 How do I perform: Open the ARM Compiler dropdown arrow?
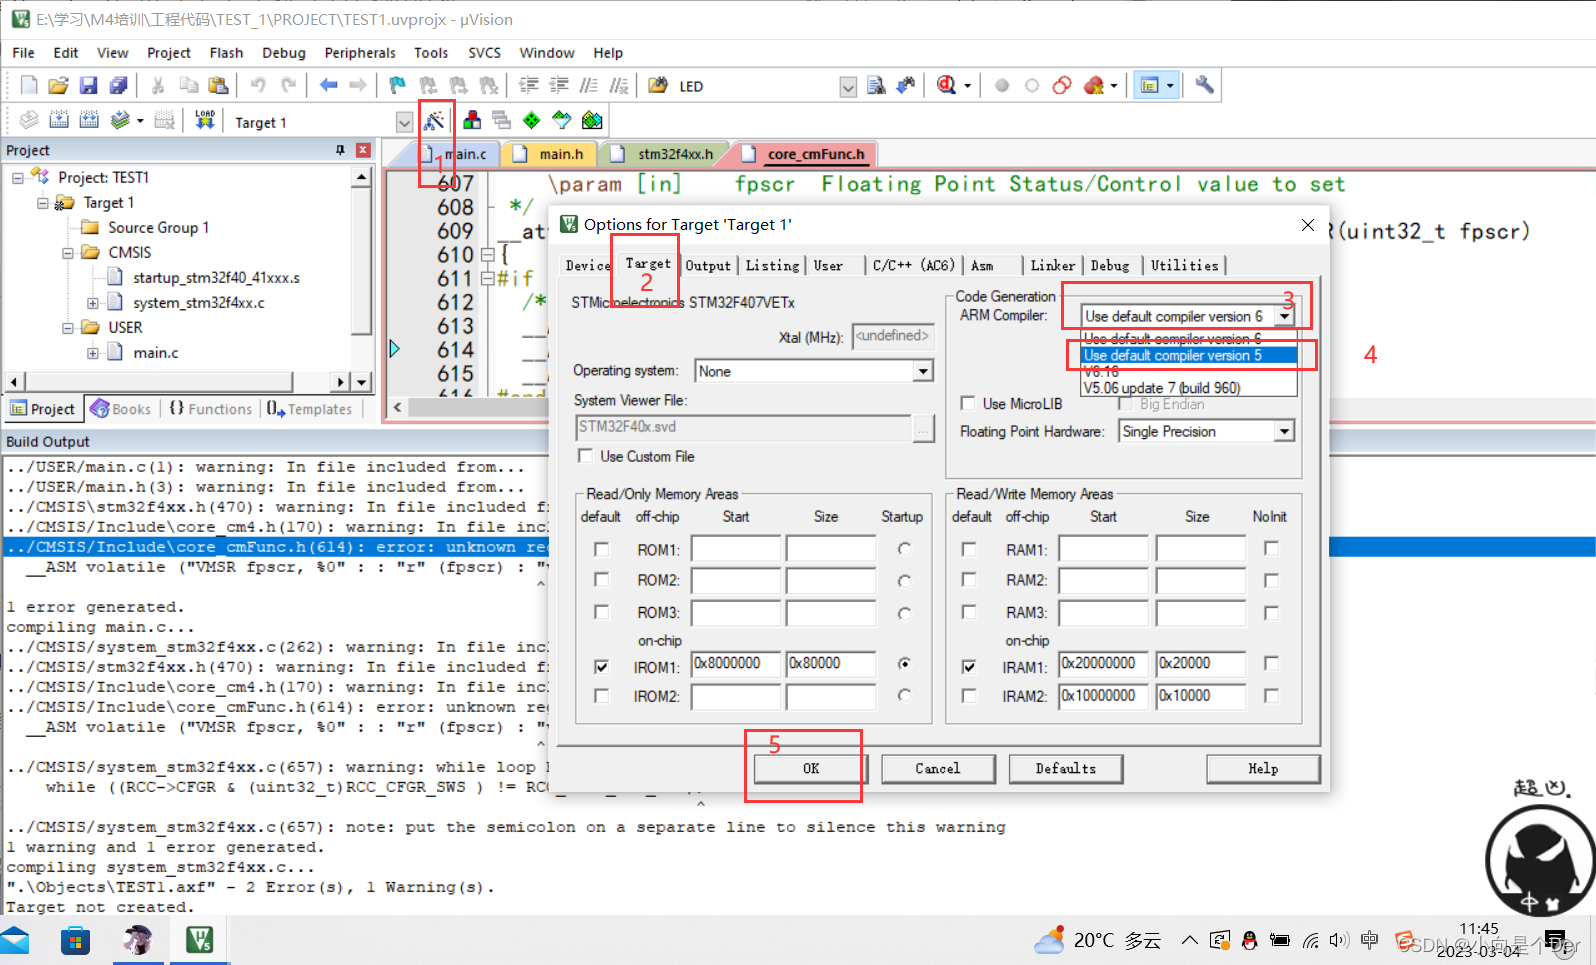click(x=1285, y=316)
